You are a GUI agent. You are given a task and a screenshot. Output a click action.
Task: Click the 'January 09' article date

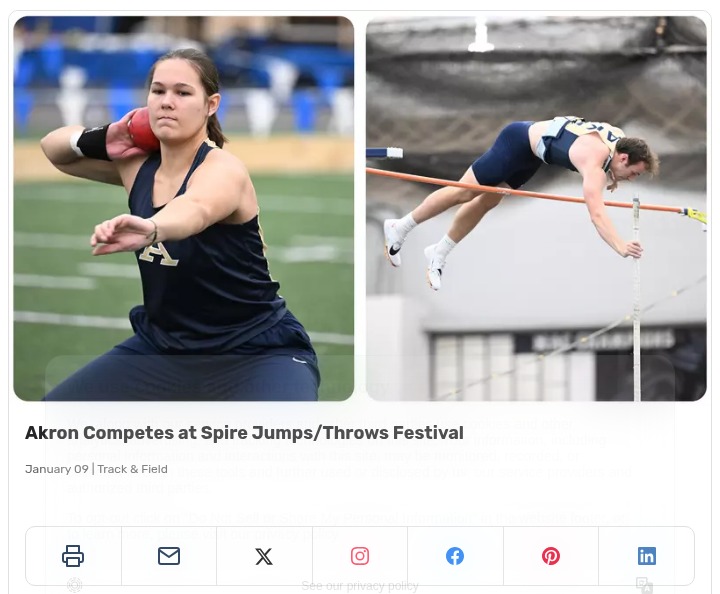[56, 469]
